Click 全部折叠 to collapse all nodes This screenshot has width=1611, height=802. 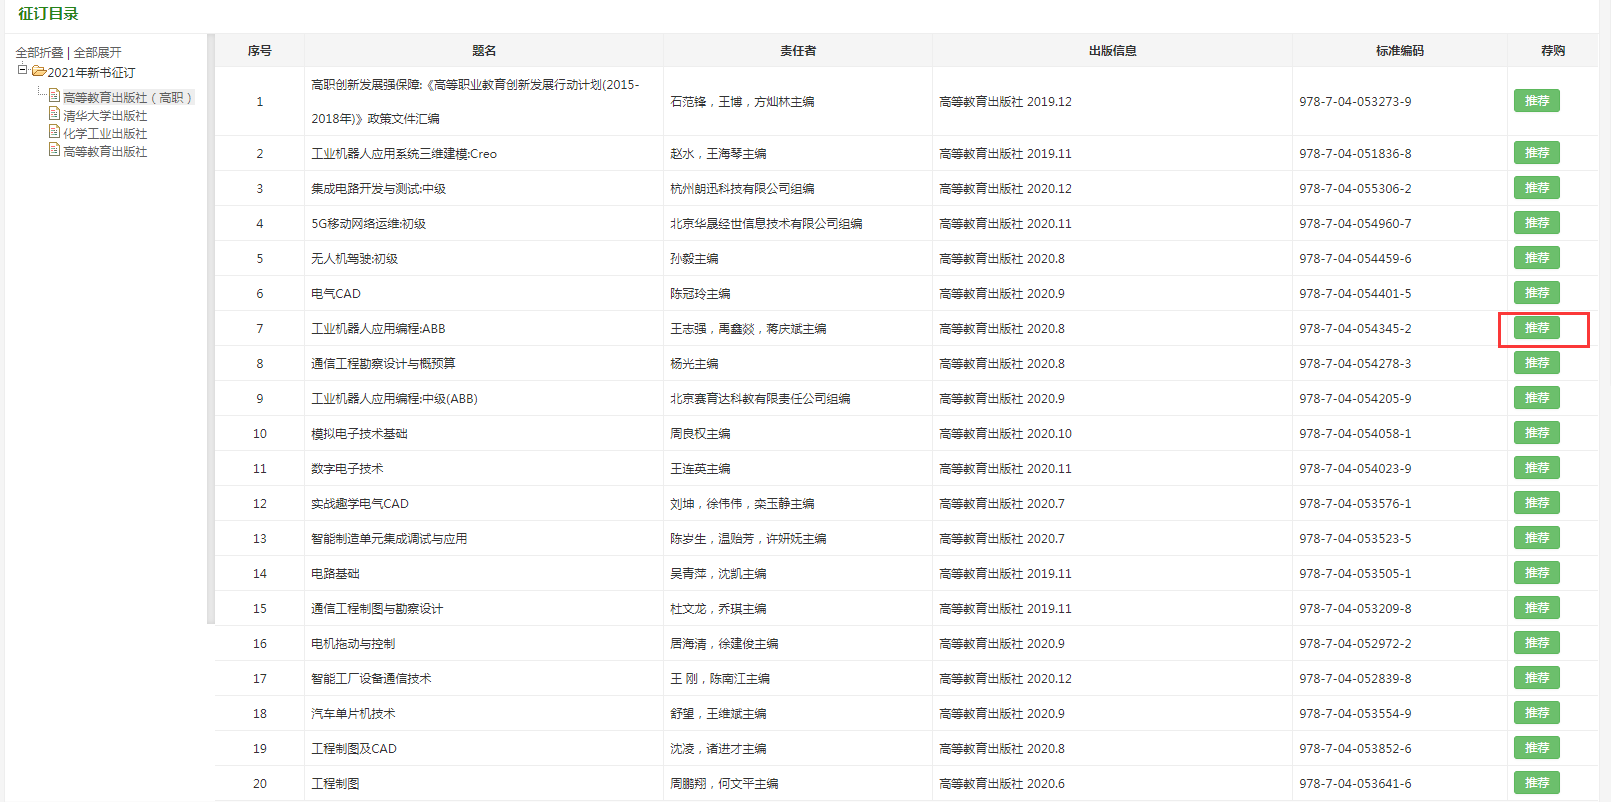point(39,53)
